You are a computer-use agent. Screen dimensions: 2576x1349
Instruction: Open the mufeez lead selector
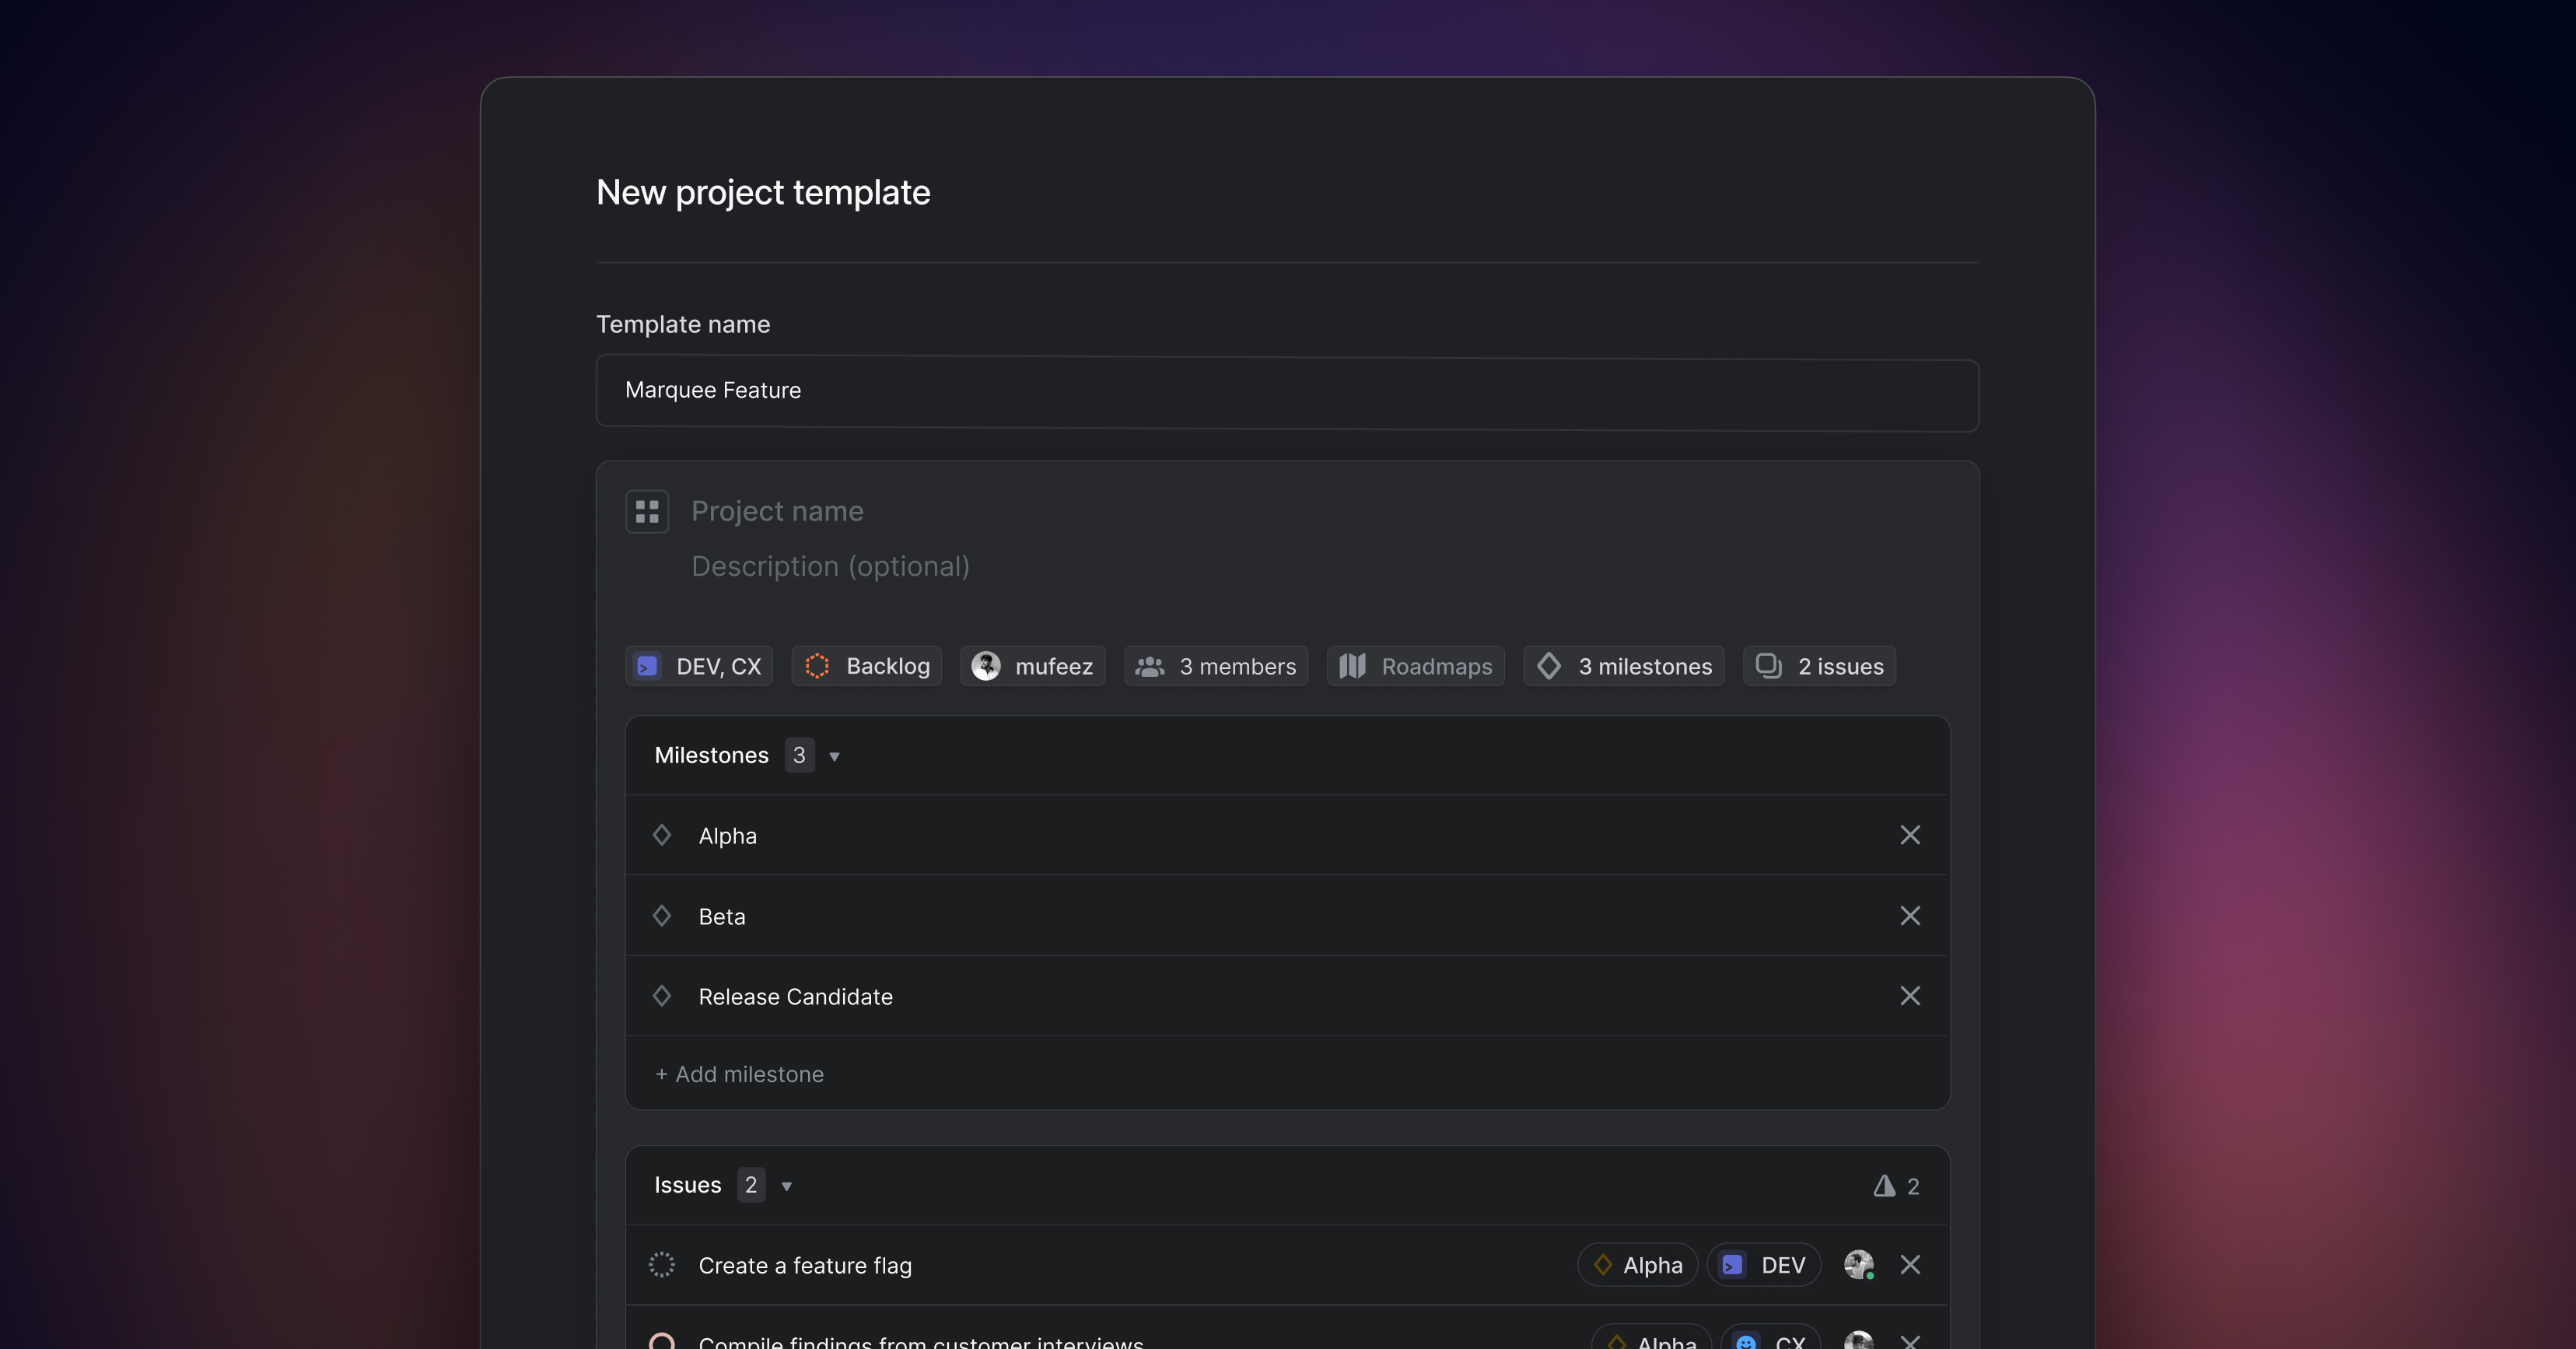click(x=1033, y=666)
